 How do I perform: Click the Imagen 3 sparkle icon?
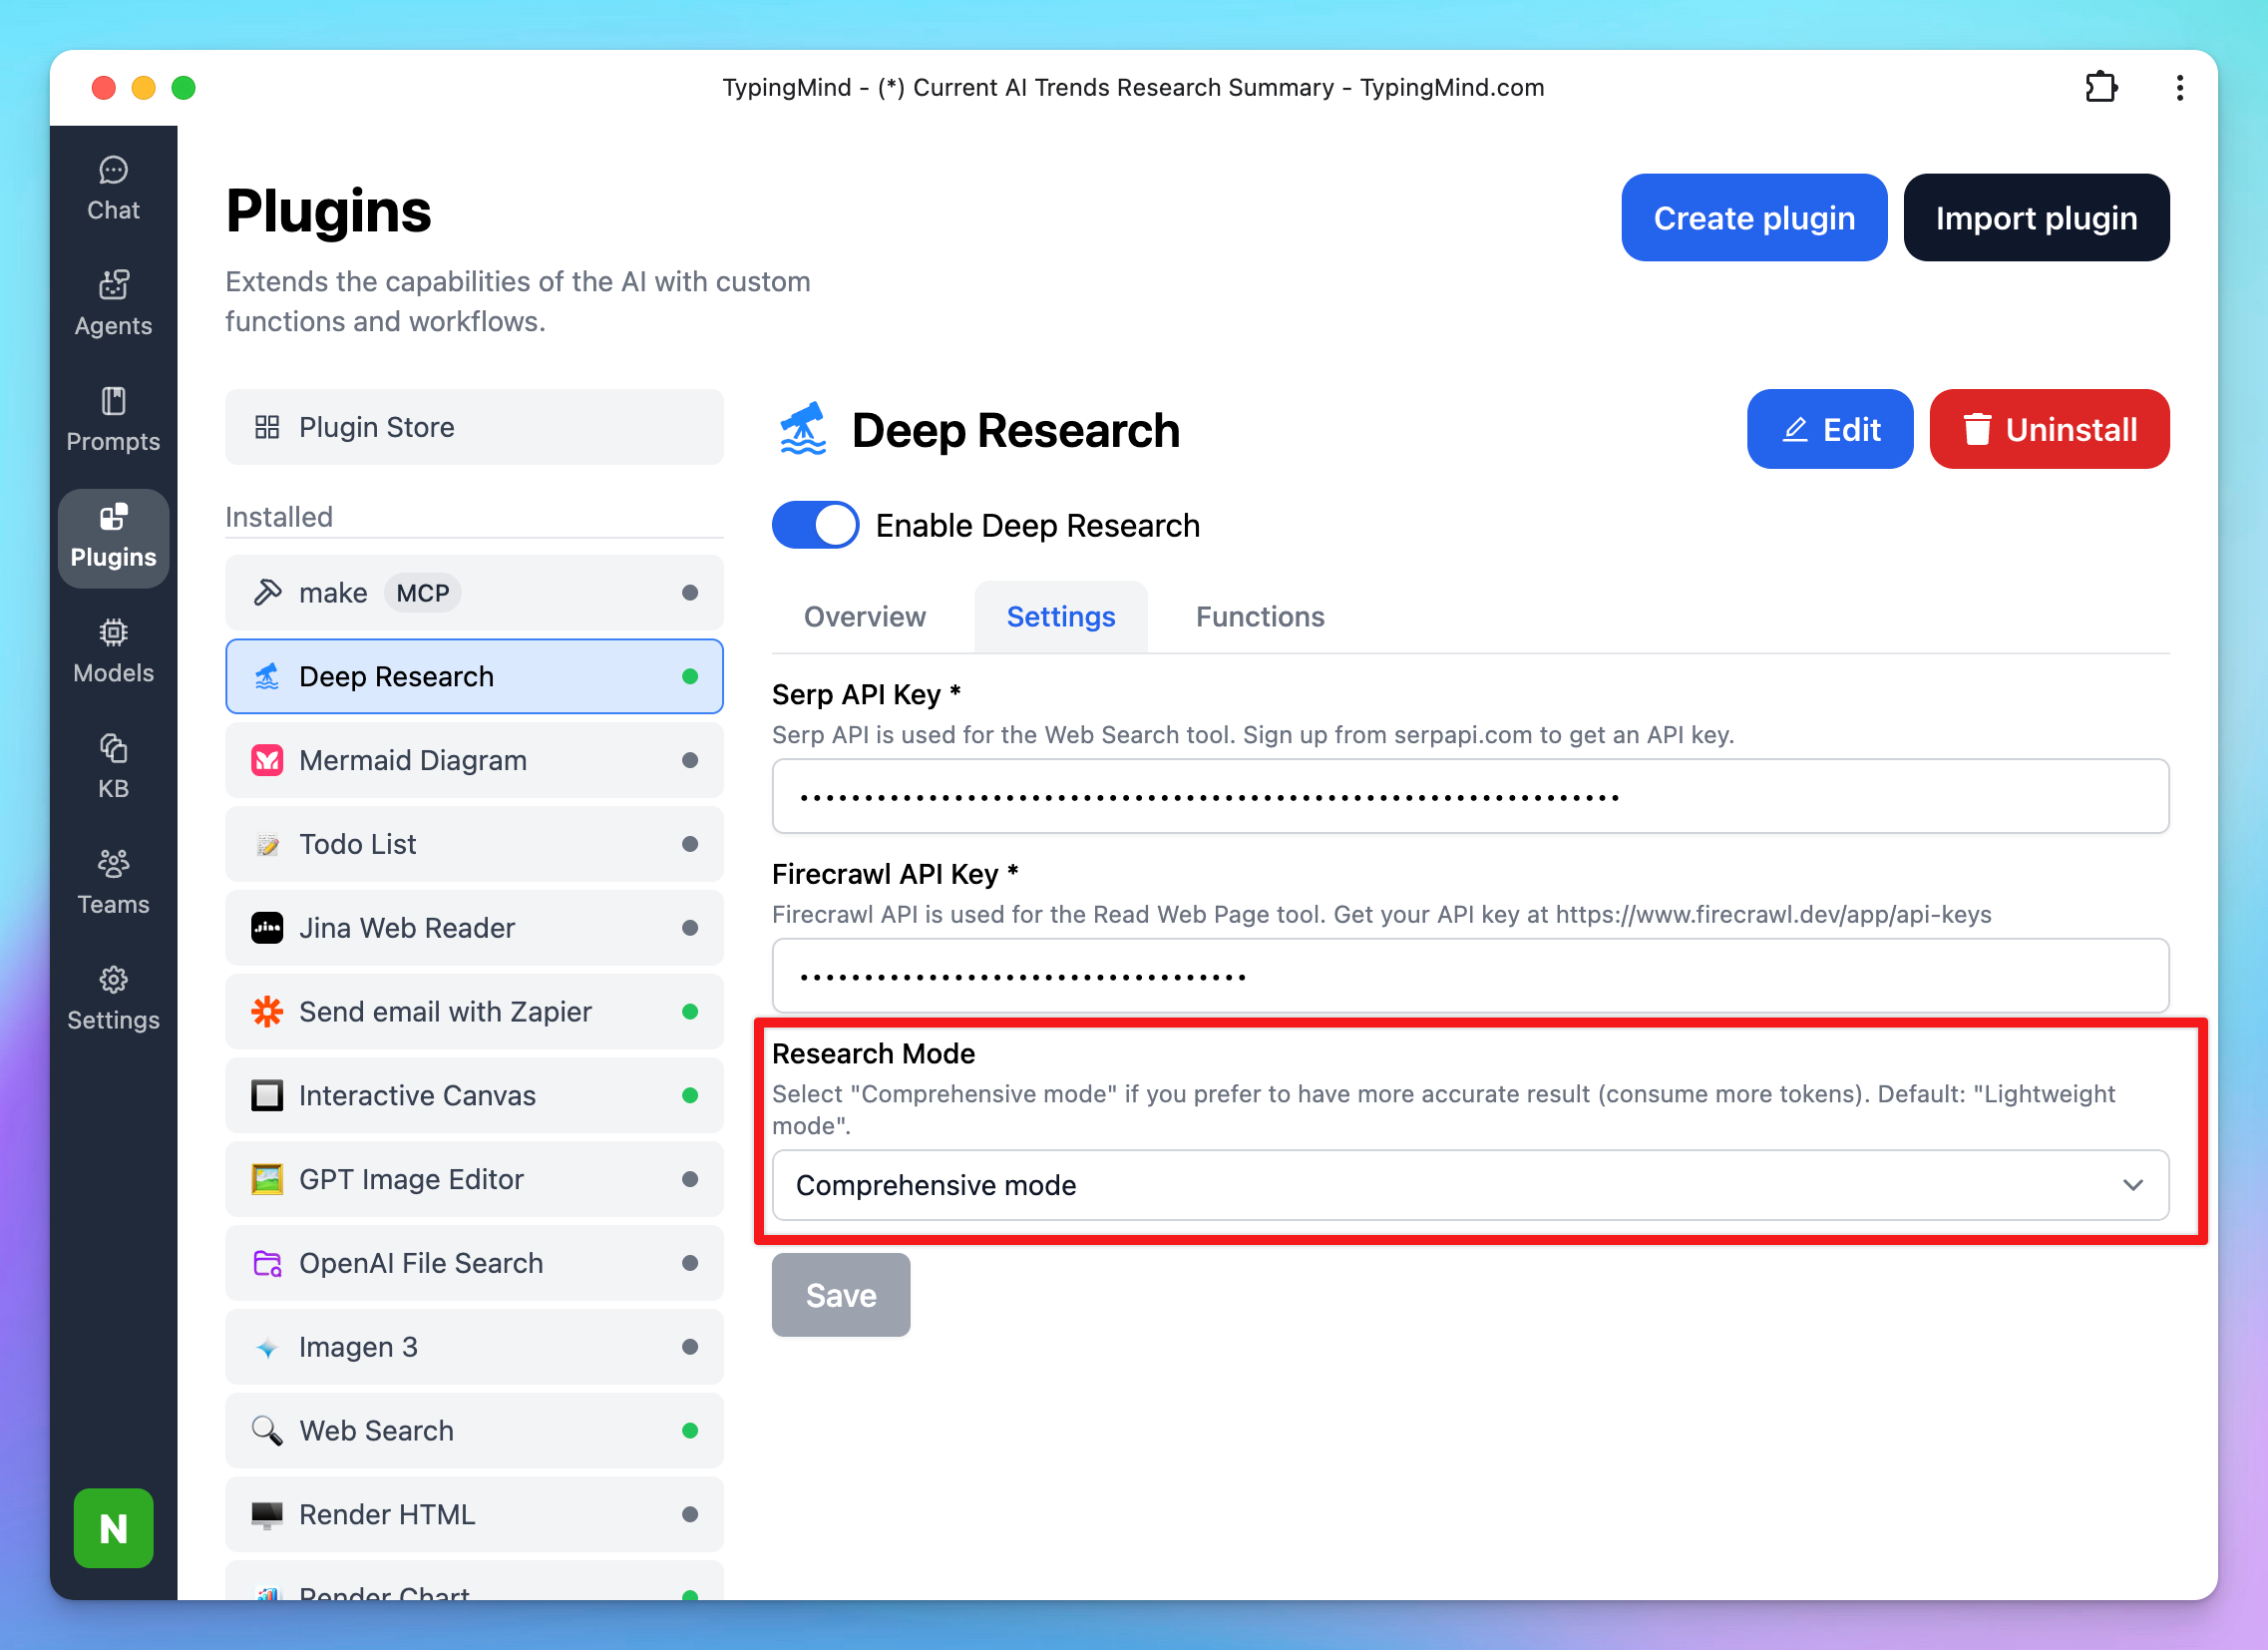point(267,1348)
